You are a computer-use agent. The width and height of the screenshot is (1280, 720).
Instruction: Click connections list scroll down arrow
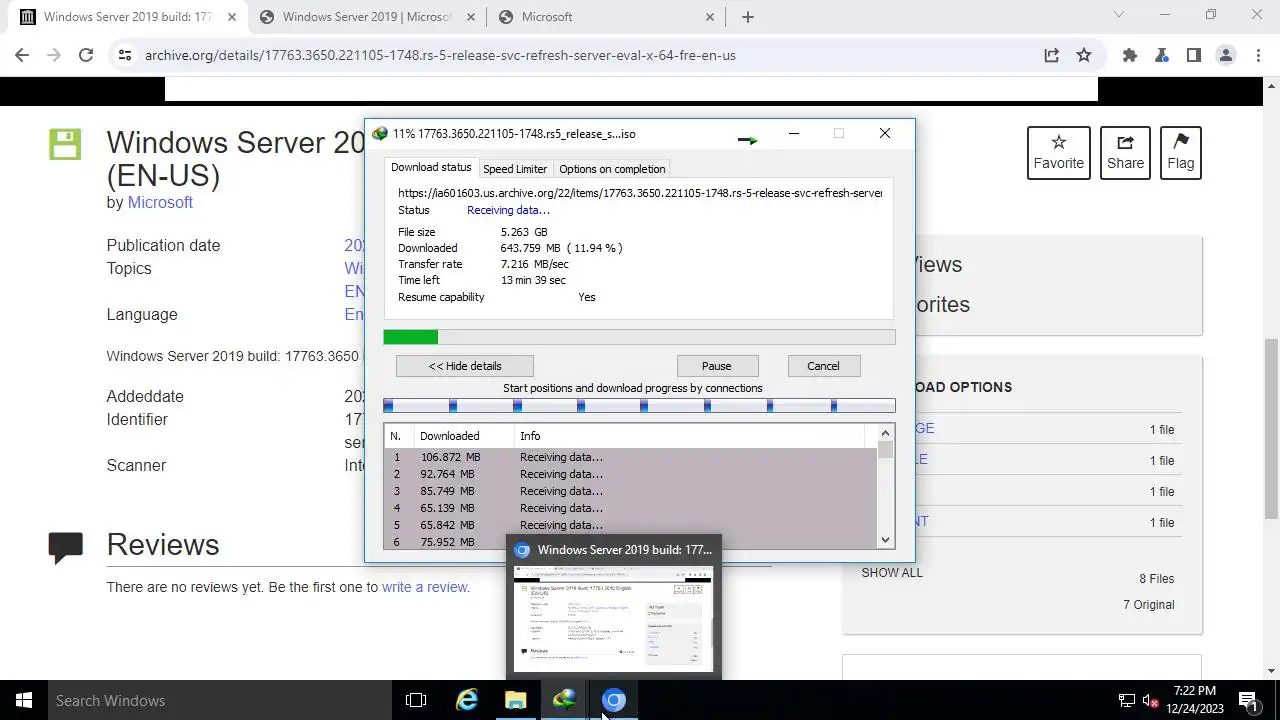tap(885, 540)
